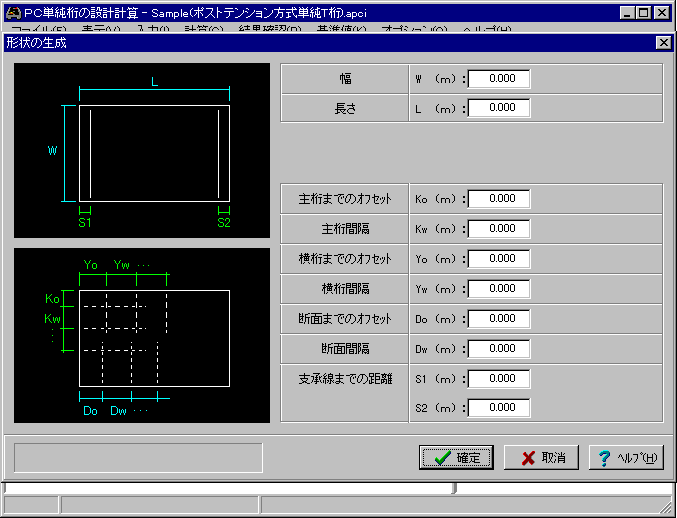Focus the 断面までのオフセット Do field
This screenshot has height=518, width=677.
[x=499, y=319]
